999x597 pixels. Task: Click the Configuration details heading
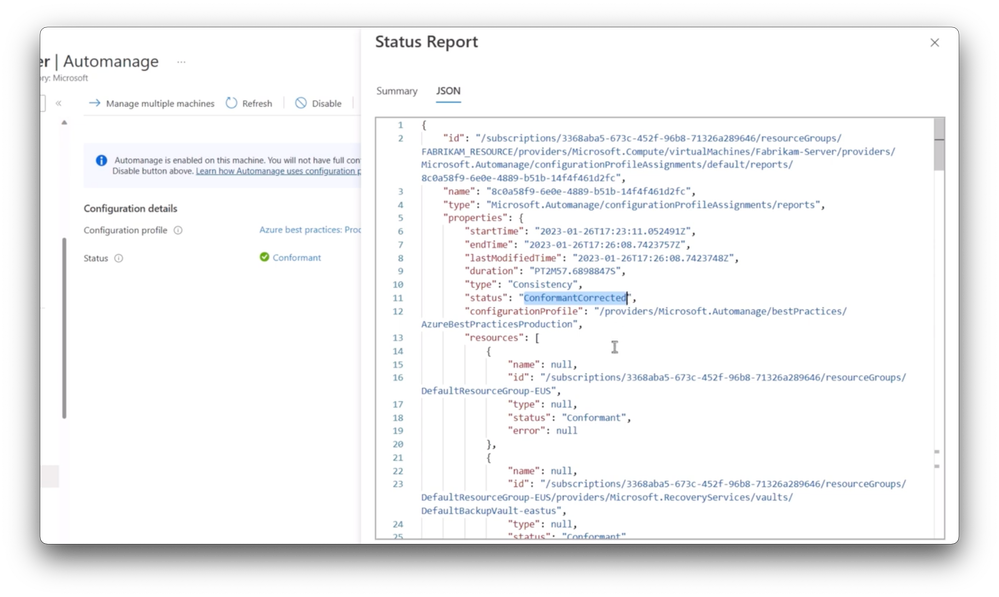click(131, 208)
